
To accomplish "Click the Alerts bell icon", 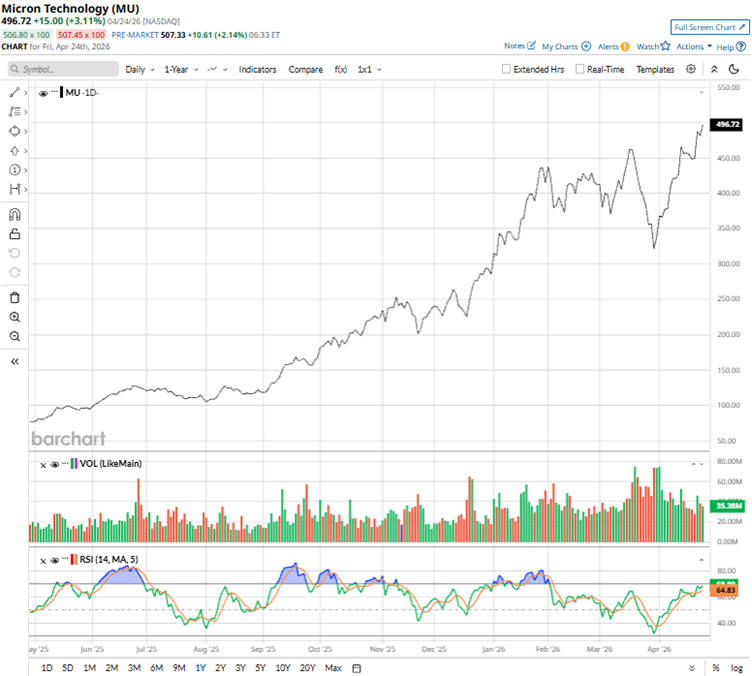I will pyautogui.click(x=624, y=47).
